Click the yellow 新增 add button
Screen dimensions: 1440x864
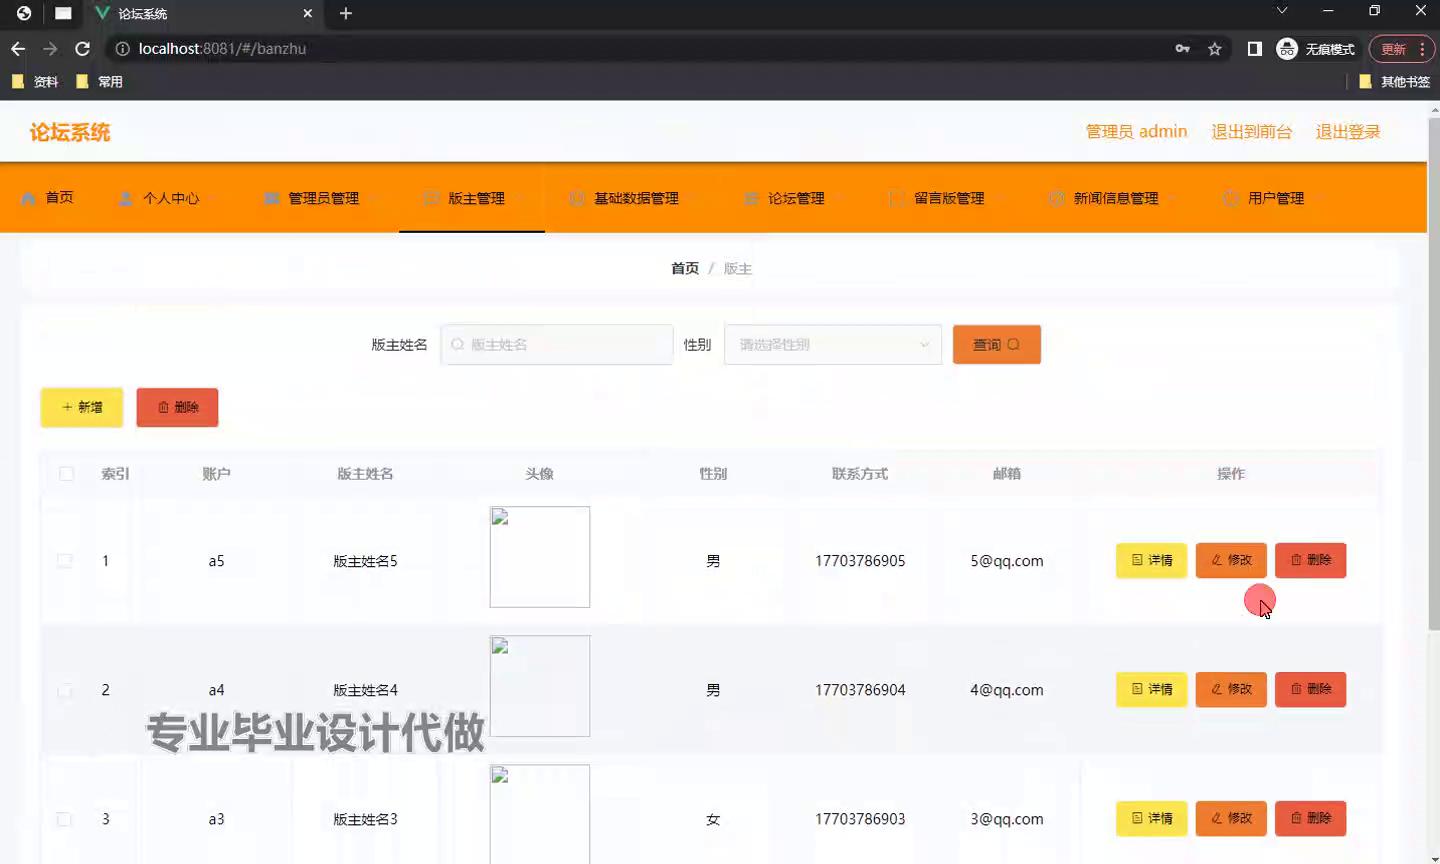point(82,407)
